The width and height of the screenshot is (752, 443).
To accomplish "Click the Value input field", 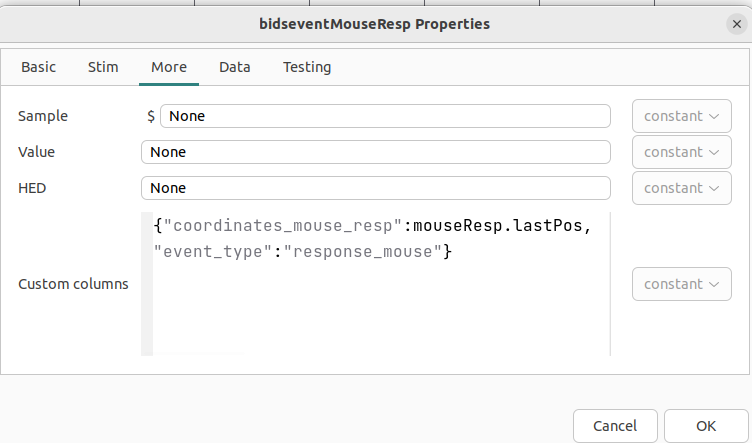I will (x=376, y=152).
